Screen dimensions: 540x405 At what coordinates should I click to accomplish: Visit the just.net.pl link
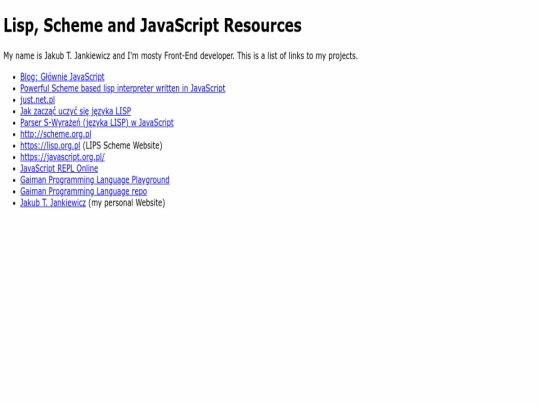[38, 100]
